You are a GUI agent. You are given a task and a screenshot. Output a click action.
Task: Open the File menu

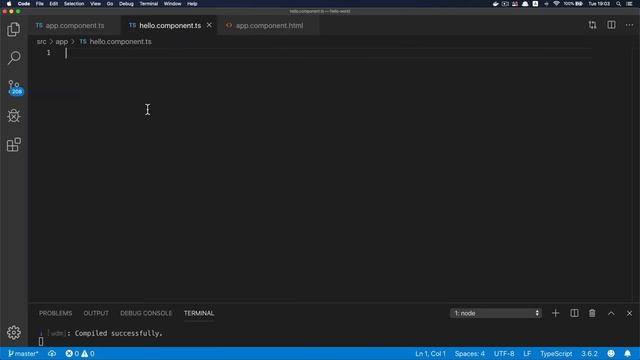tap(40, 4)
